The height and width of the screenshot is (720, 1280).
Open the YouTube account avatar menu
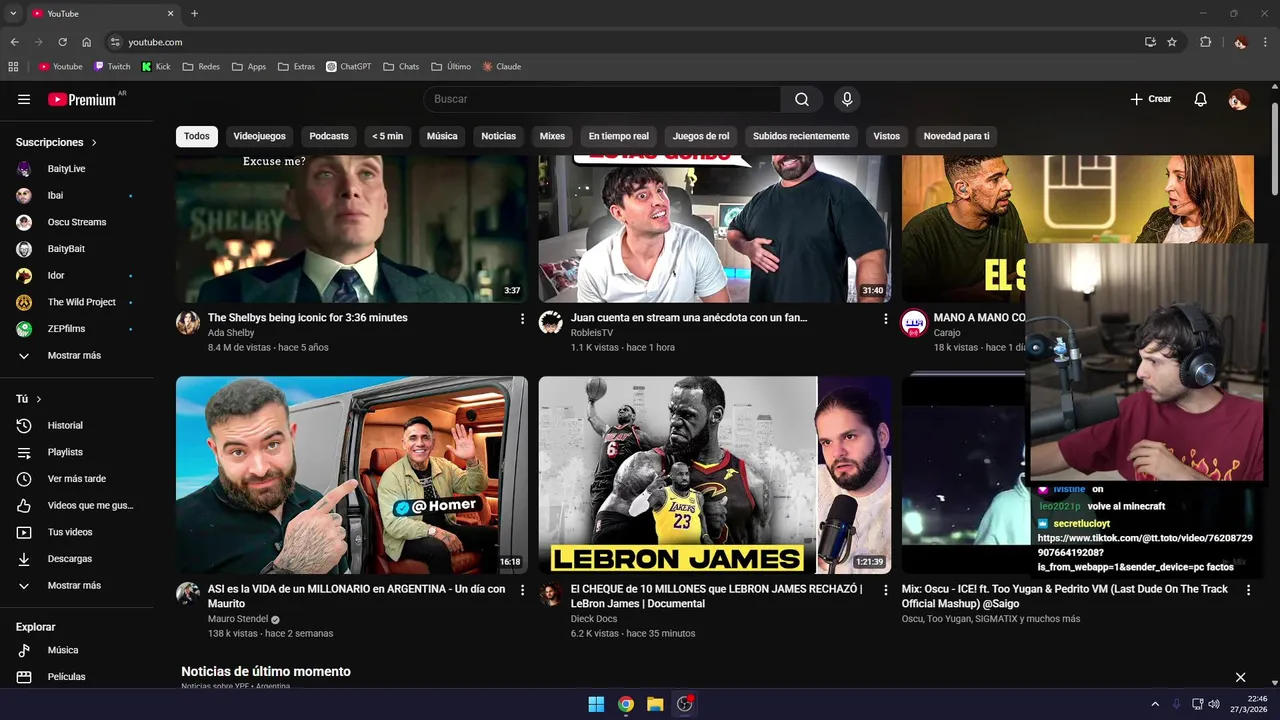tap(1238, 99)
